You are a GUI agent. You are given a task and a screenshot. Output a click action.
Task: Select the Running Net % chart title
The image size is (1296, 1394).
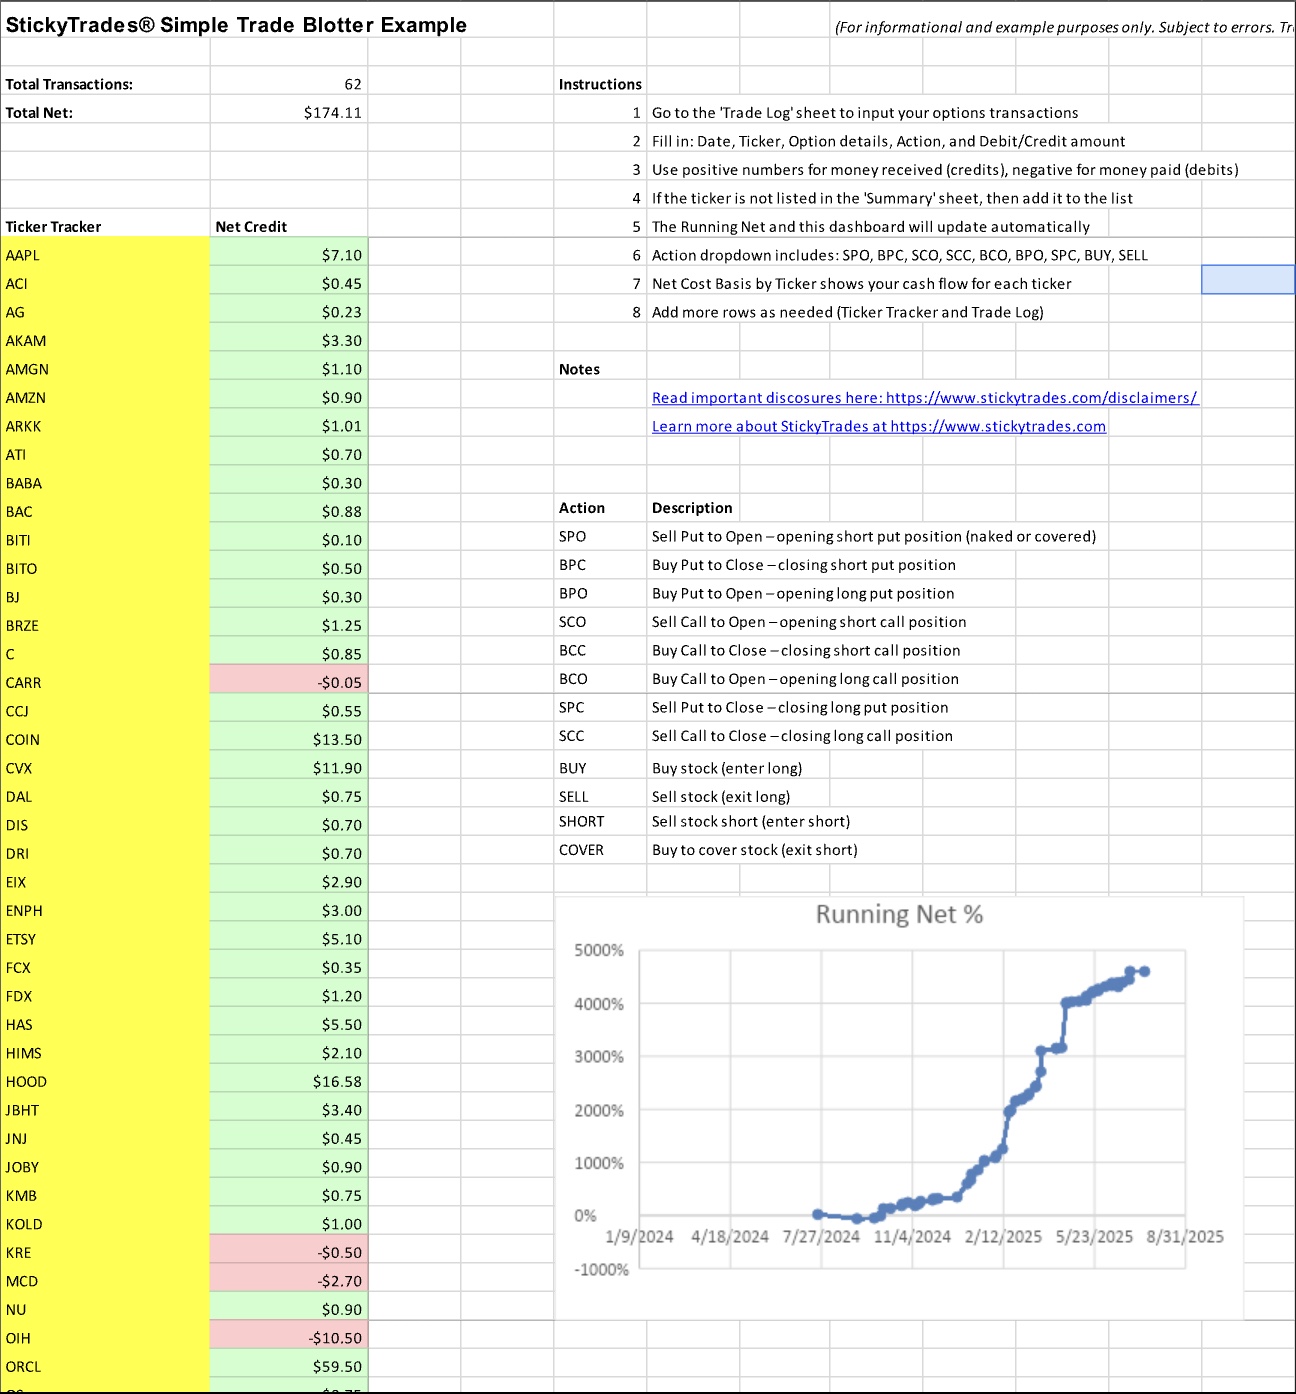(x=899, y=914)
